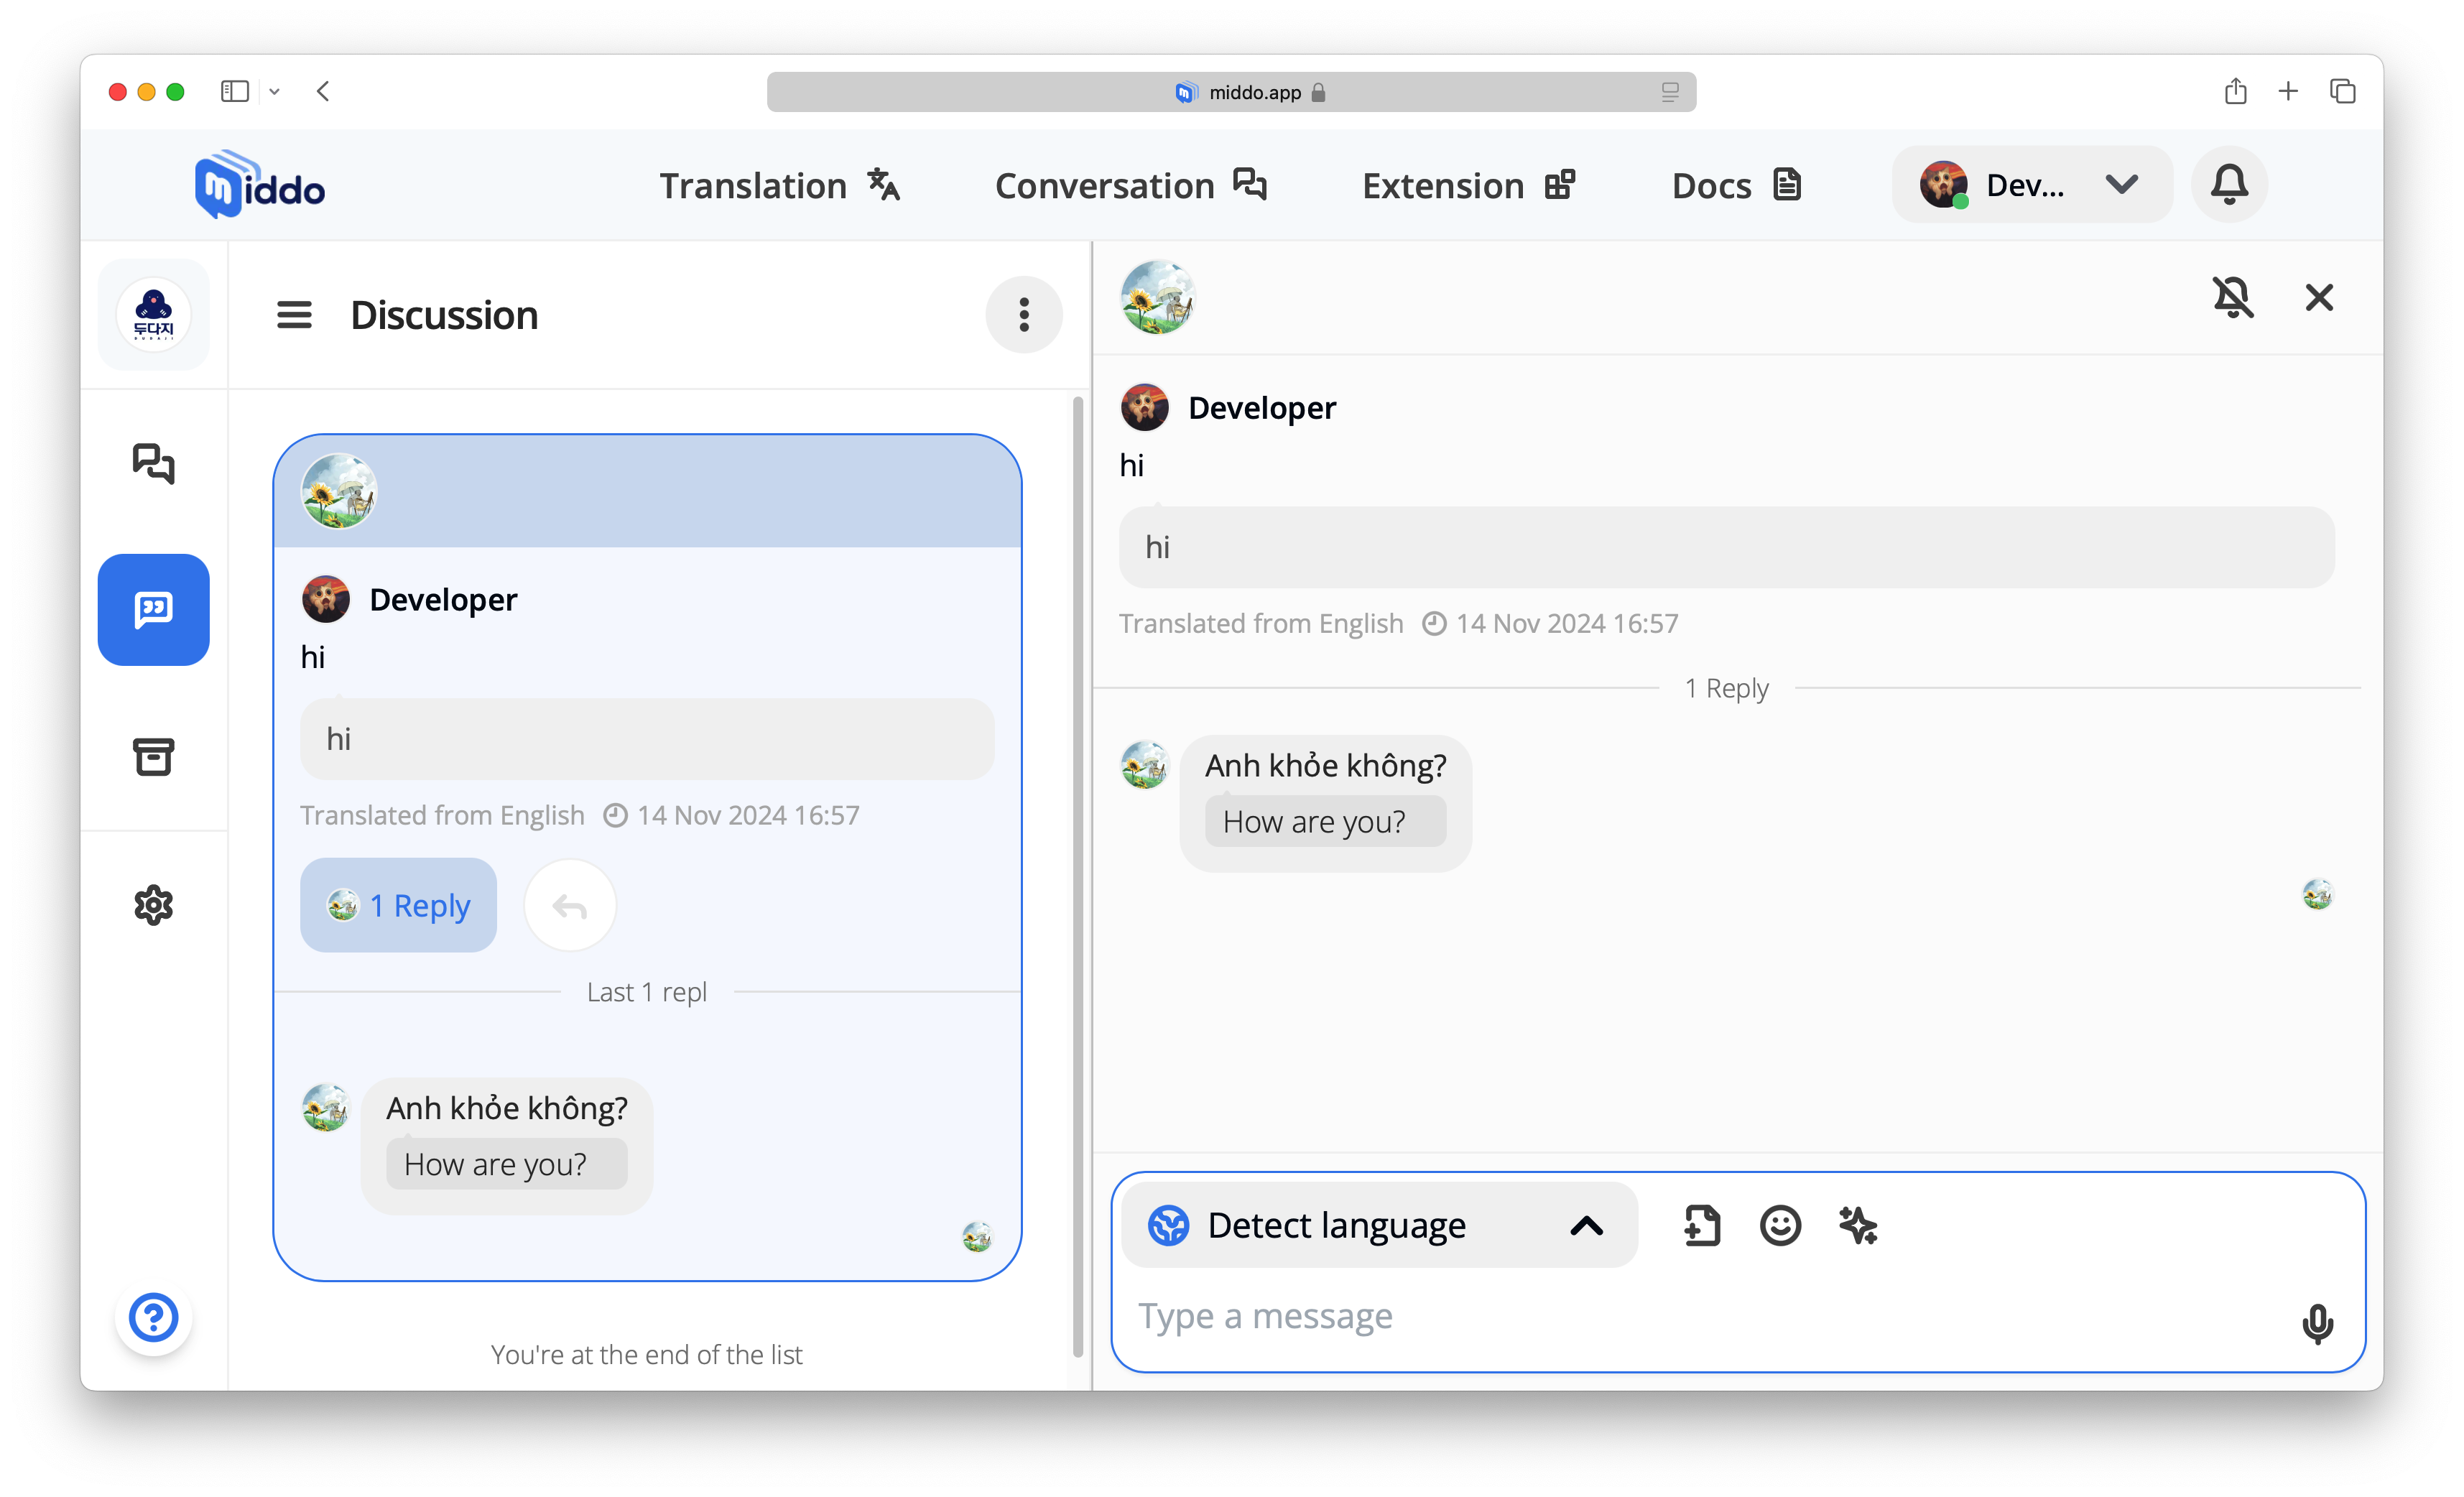This screenshot has height=1497, width=2464.
Task: Click the thread panel header avatar
Action: 1157,297
